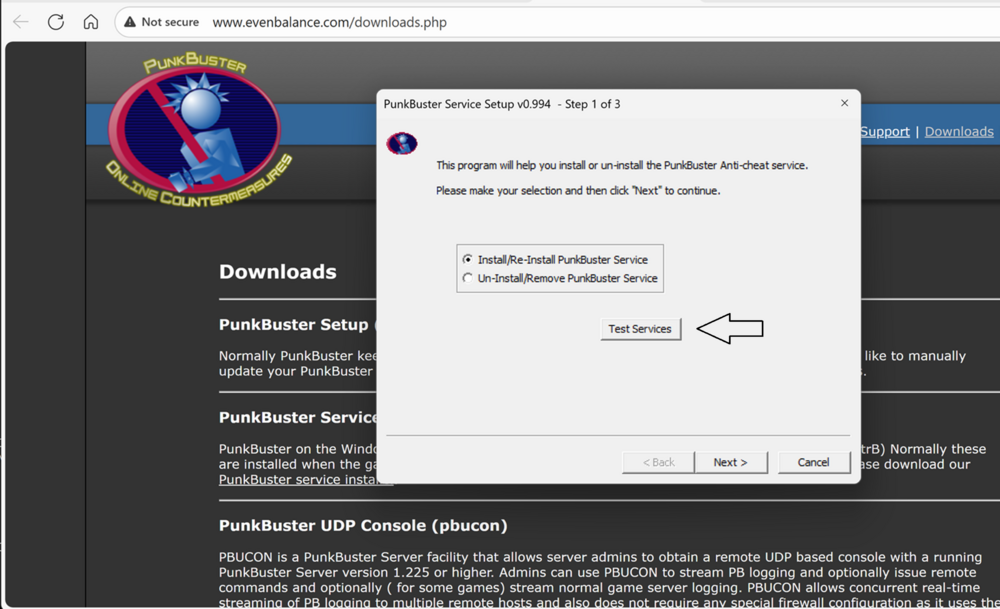This screenshot has height=609, width=1000.
Task: Click the Not secure warning indicator
Action: click(162, 22)
